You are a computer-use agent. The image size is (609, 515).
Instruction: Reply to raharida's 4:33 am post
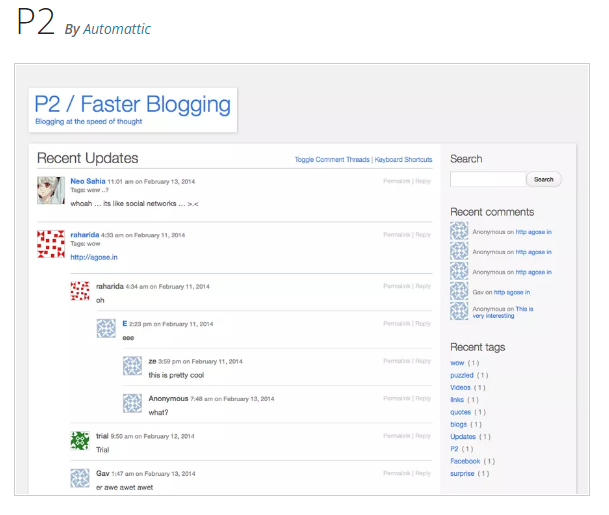423,235
